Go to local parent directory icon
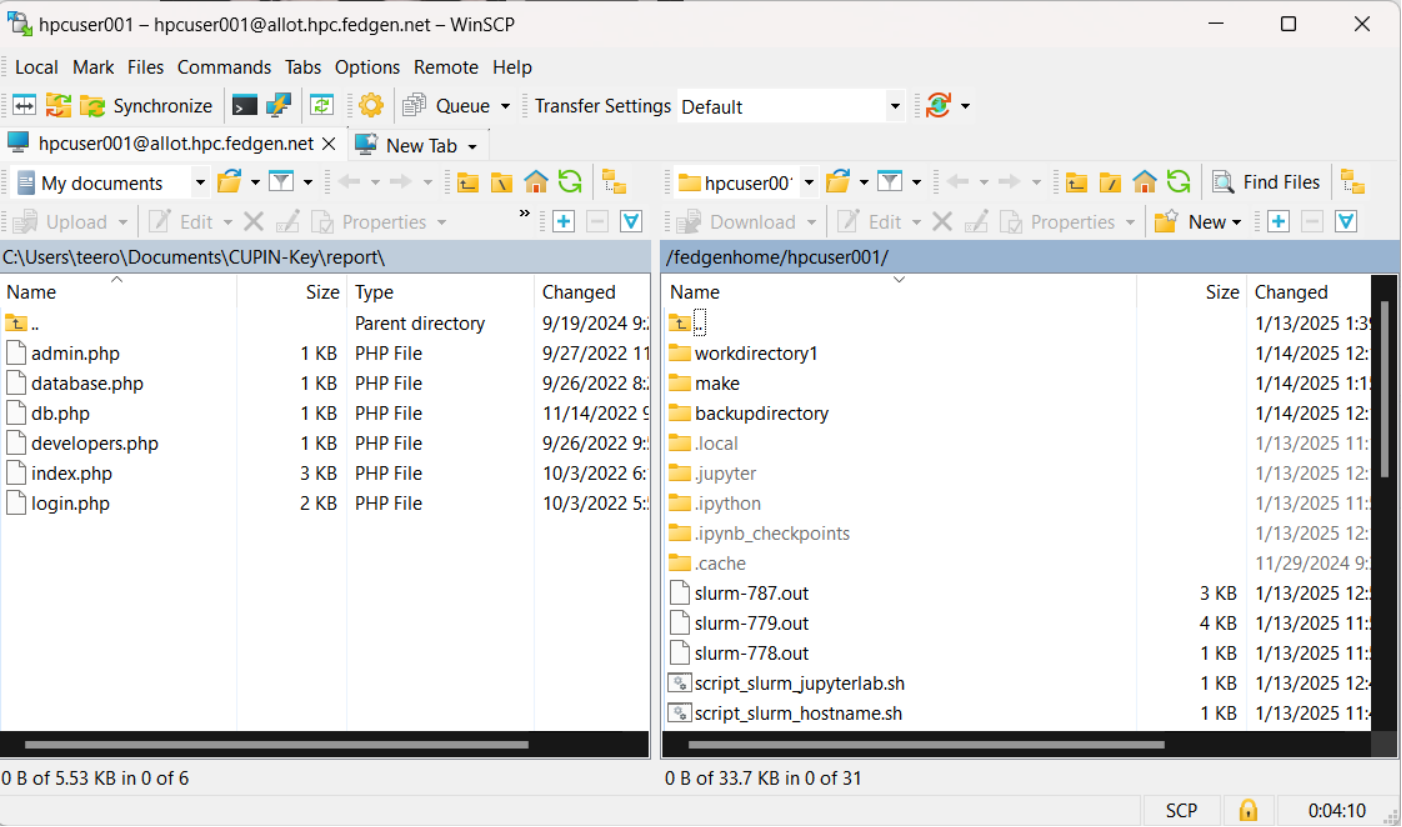This screenshot has height=827, width=1402. point(467,182)
